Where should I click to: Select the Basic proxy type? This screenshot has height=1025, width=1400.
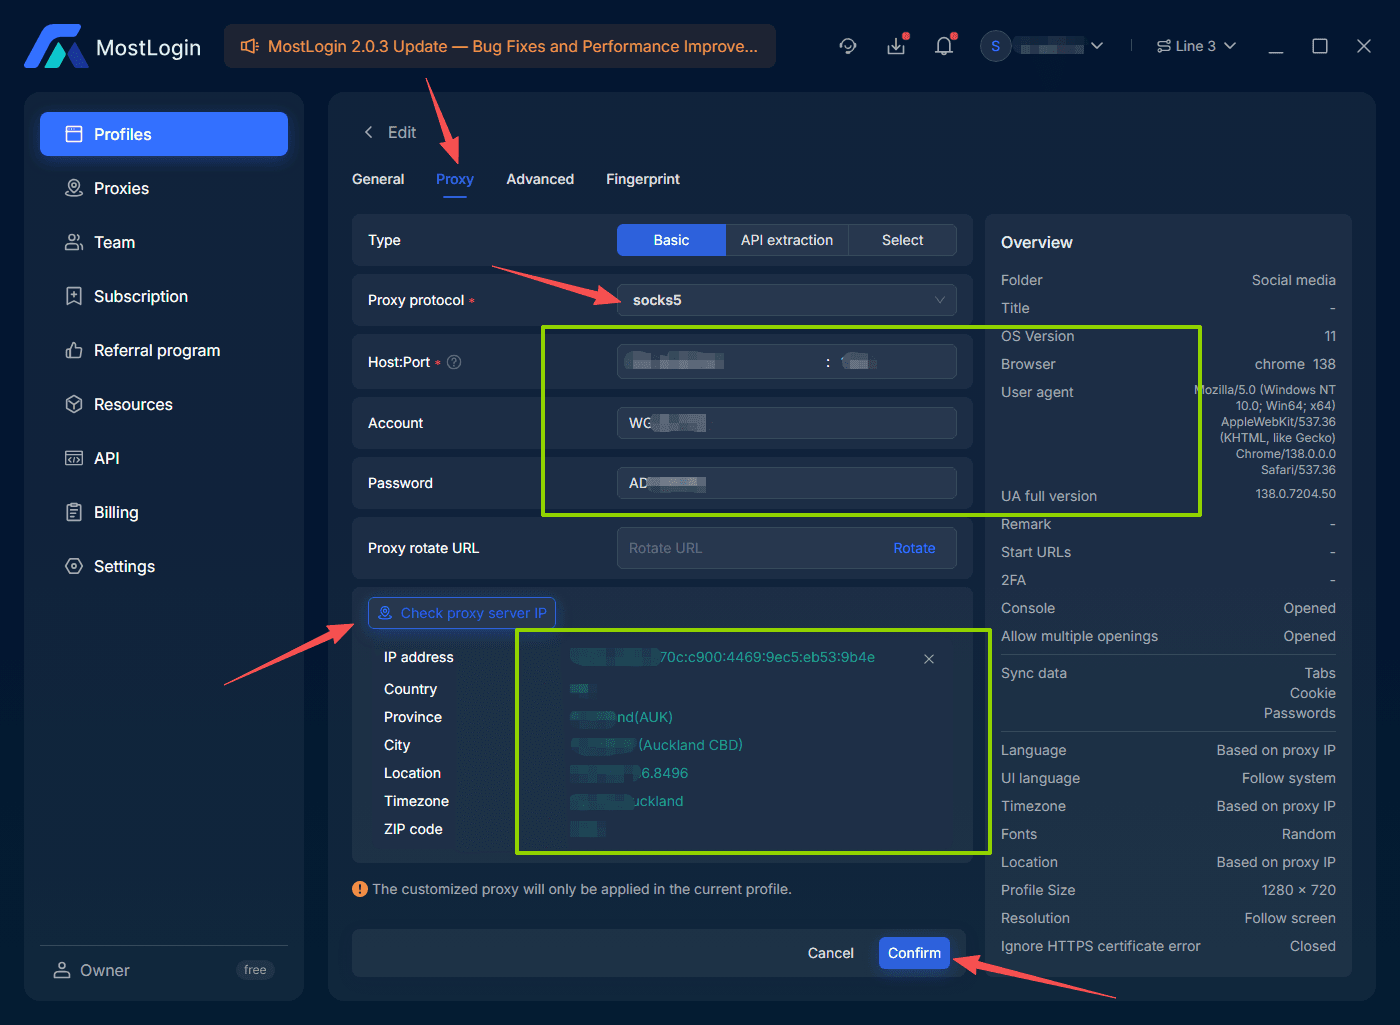click(x=671, y=240)
